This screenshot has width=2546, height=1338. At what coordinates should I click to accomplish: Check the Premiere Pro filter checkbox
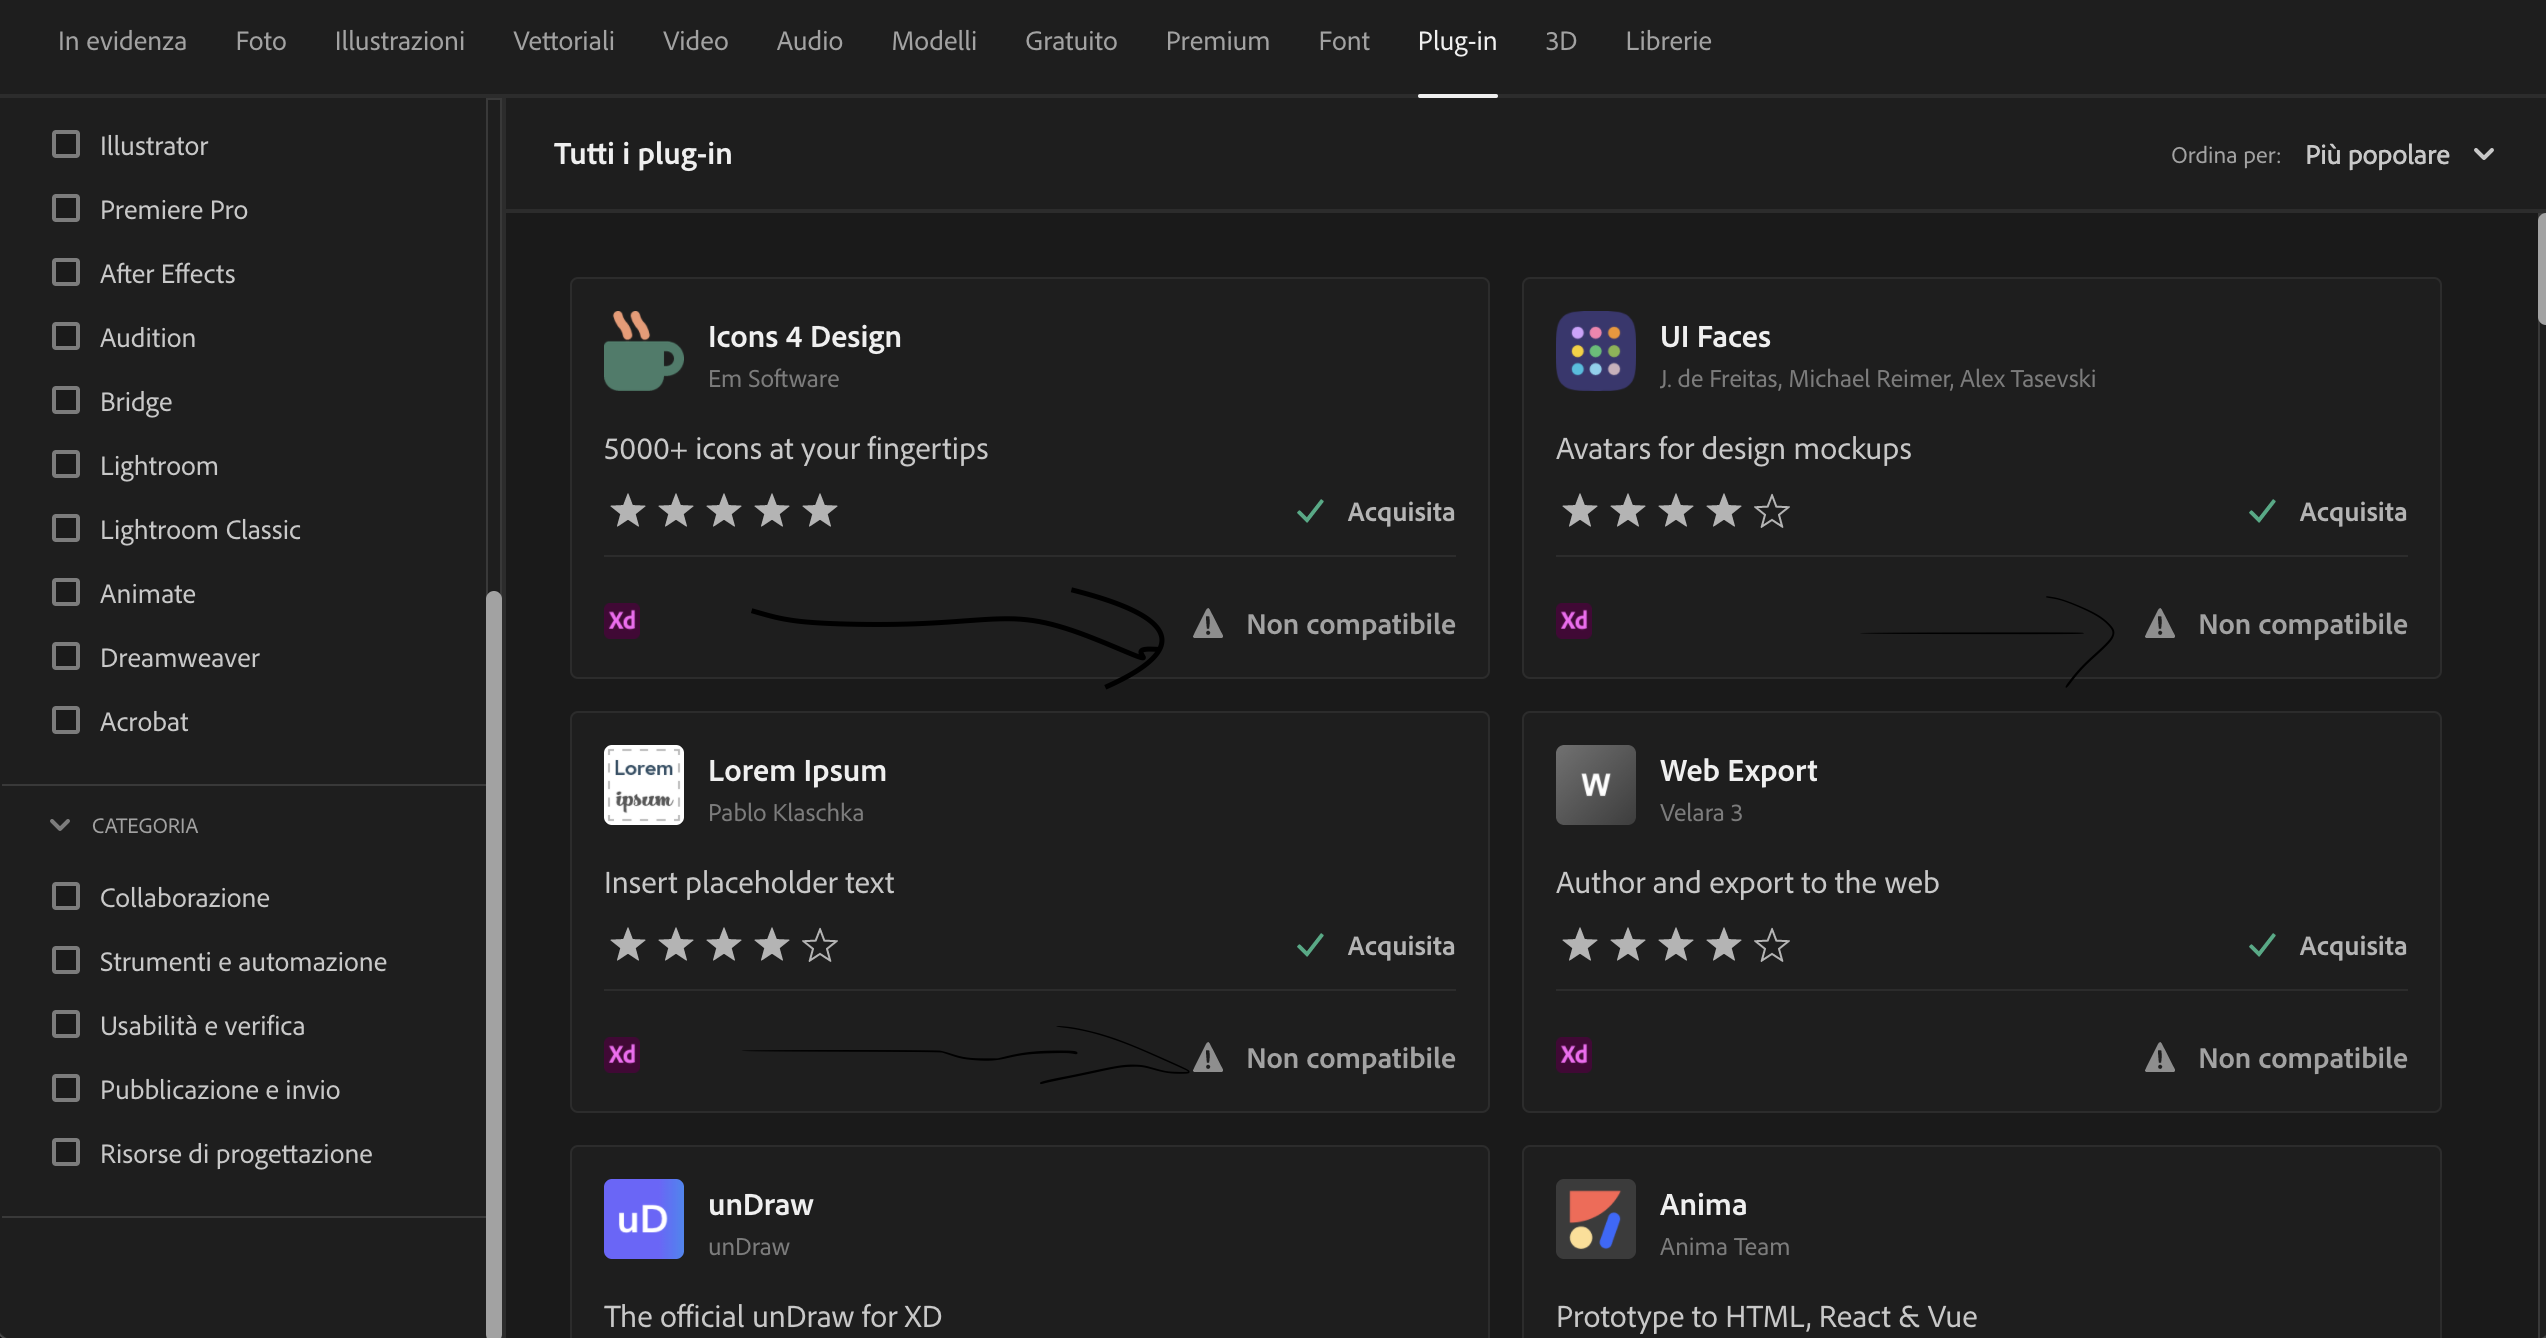(x=66, y=209)
